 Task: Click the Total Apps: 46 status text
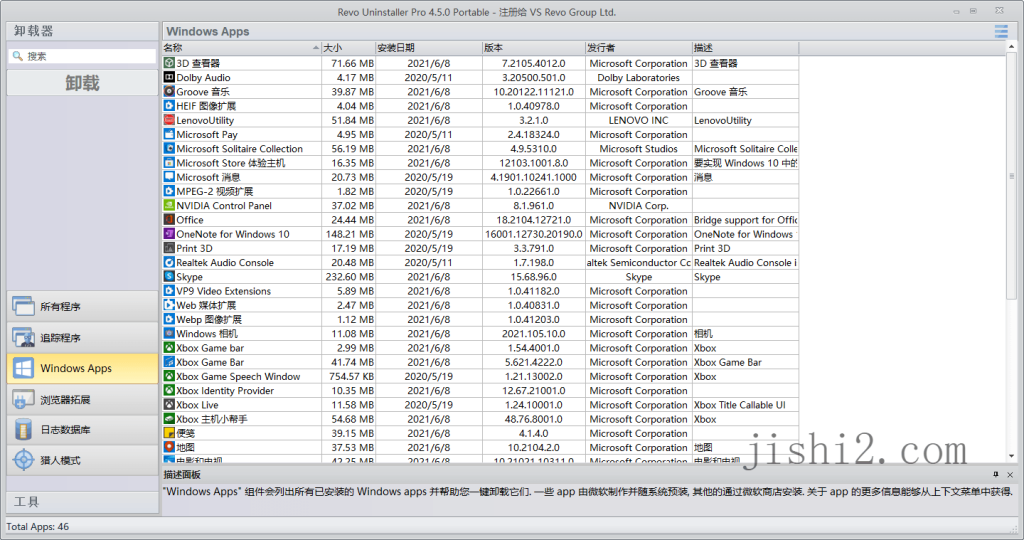click(x=37, y=526)
